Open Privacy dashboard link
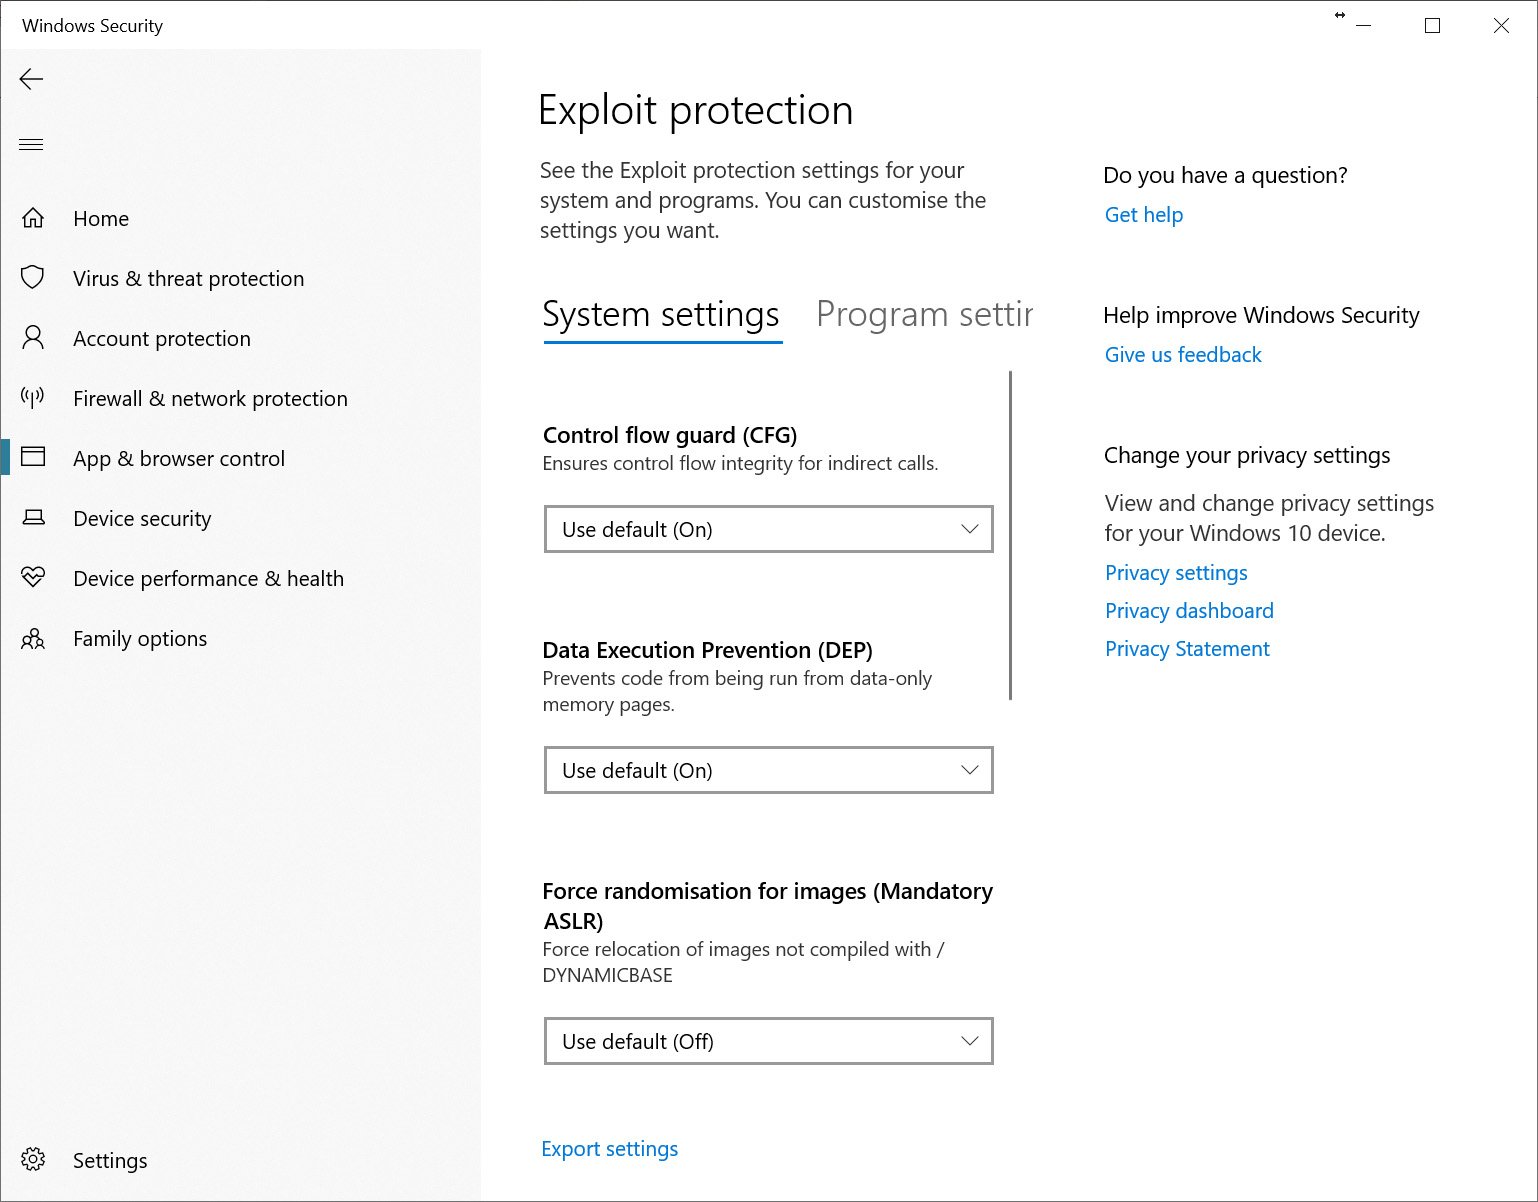 (1189, 611)
